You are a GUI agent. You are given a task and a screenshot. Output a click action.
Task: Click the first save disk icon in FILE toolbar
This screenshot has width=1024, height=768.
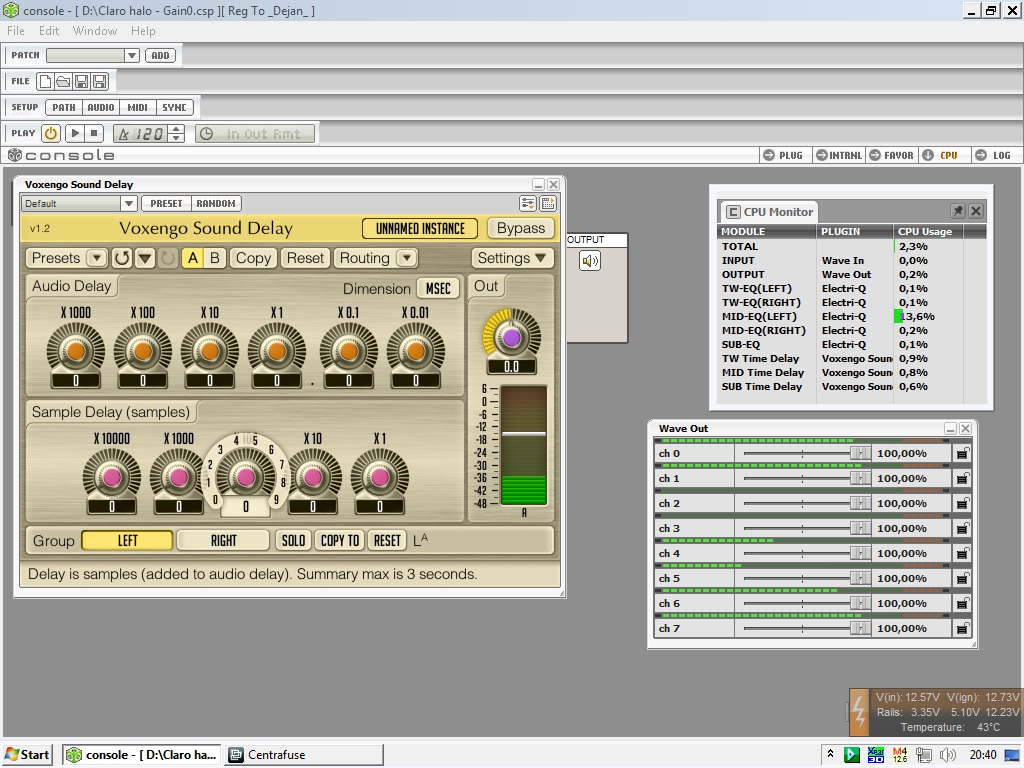(x=82, y=82)
